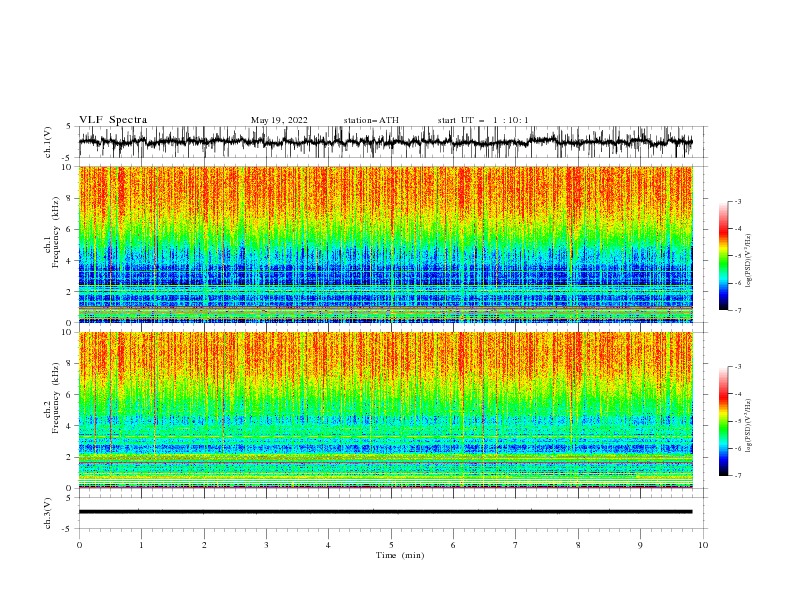Click time axis tick label 7

(x=516, y=545)
